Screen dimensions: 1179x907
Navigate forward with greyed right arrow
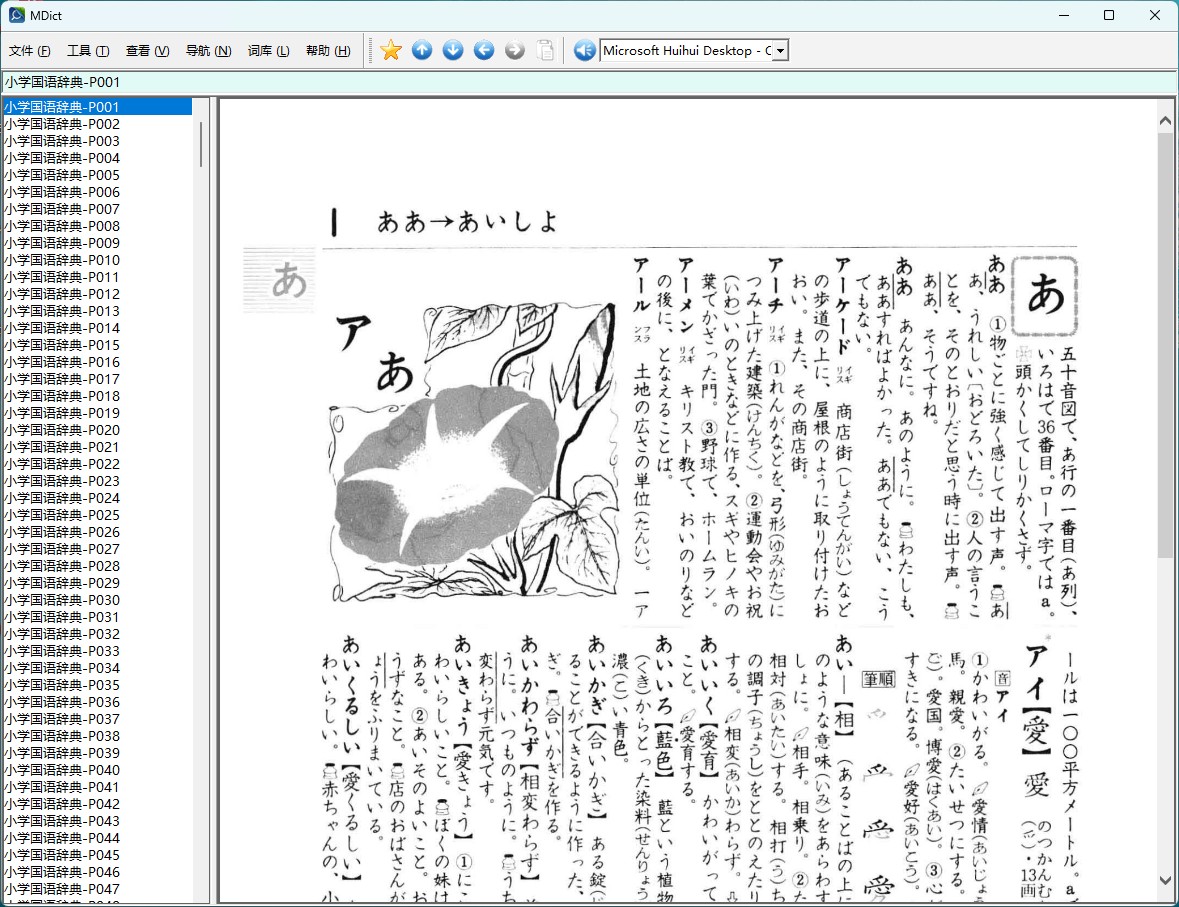(514, 50)
